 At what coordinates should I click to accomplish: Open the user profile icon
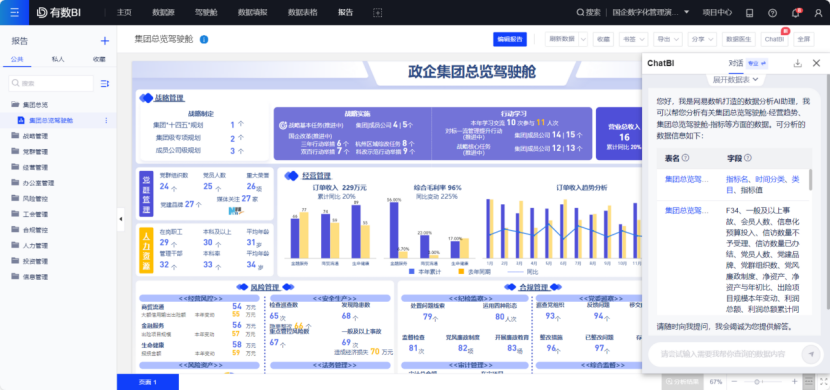[x=818, y=13]
